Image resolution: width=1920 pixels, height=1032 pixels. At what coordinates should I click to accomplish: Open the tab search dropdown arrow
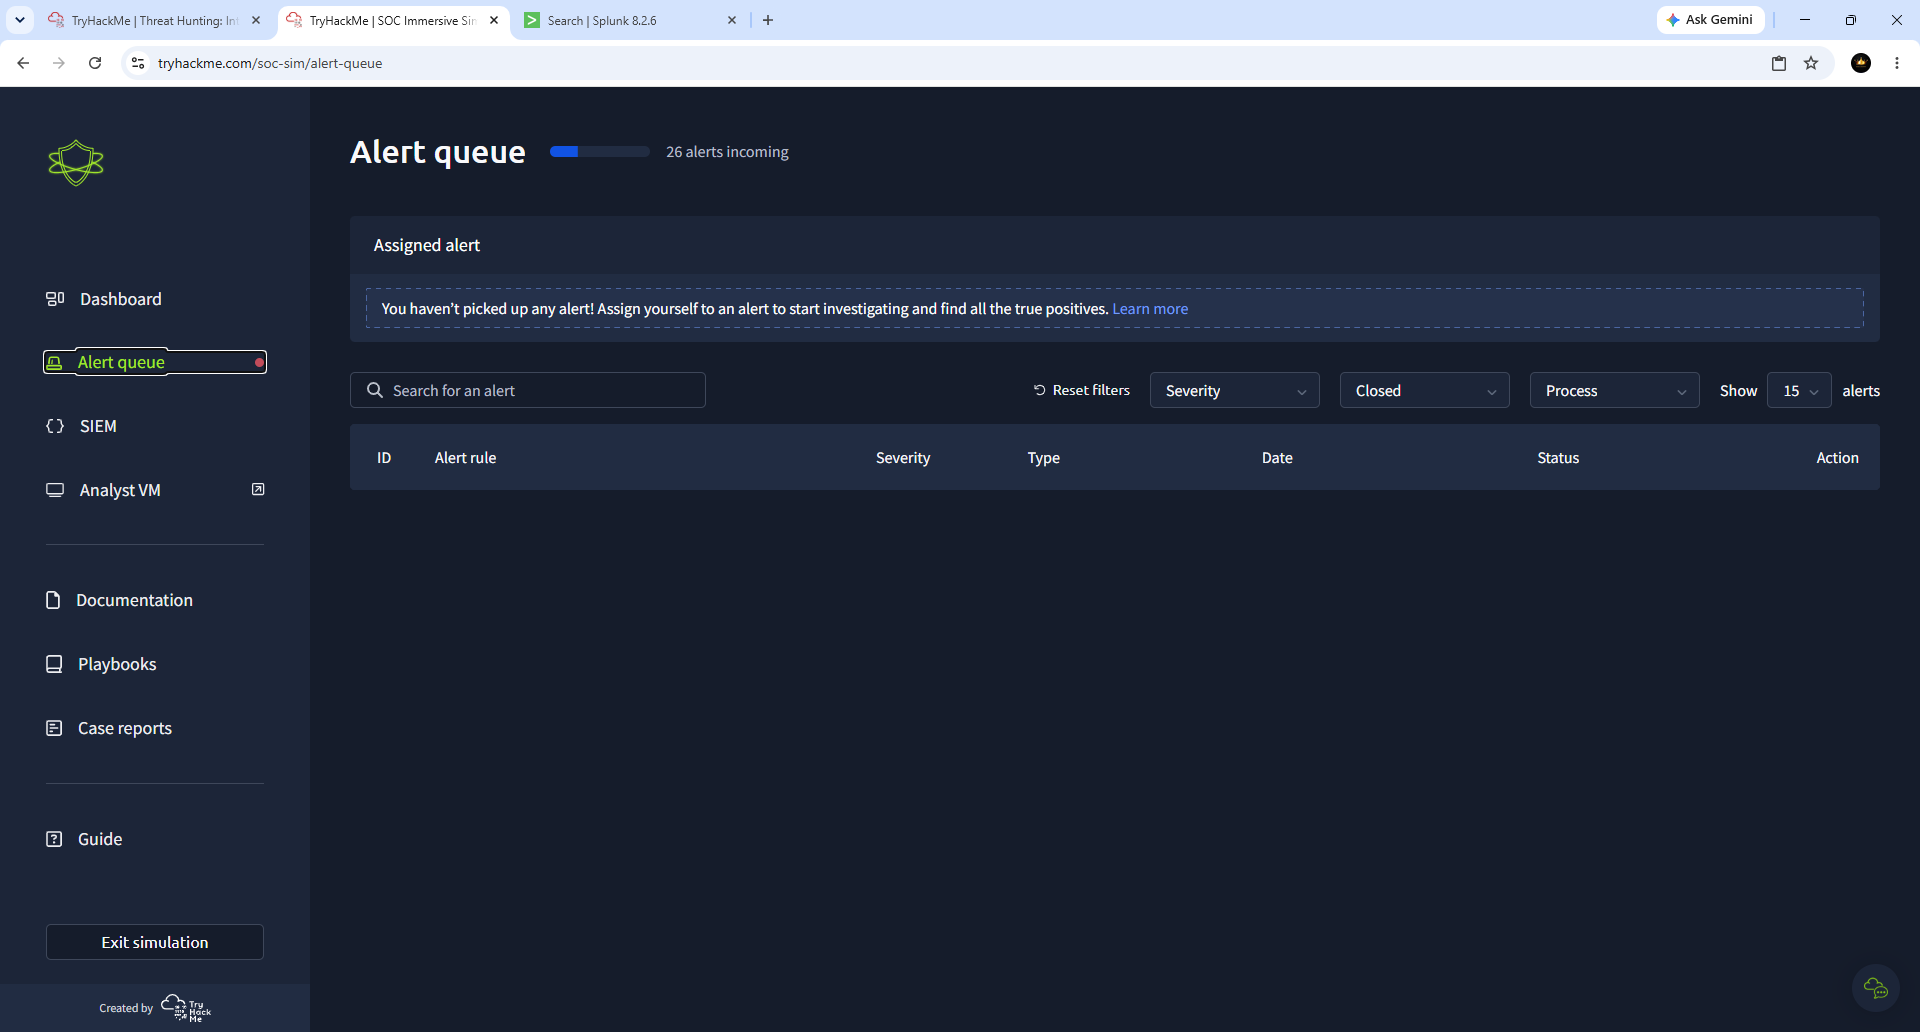pos(20,20)
